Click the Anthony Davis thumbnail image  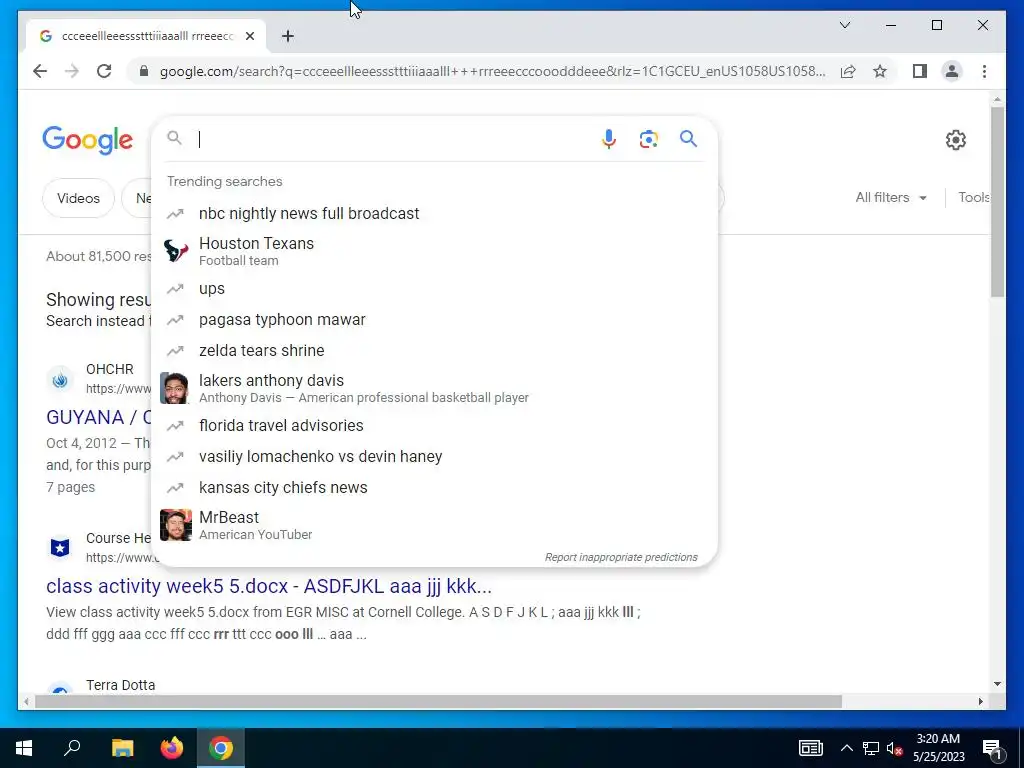click(x=174, y=389)
